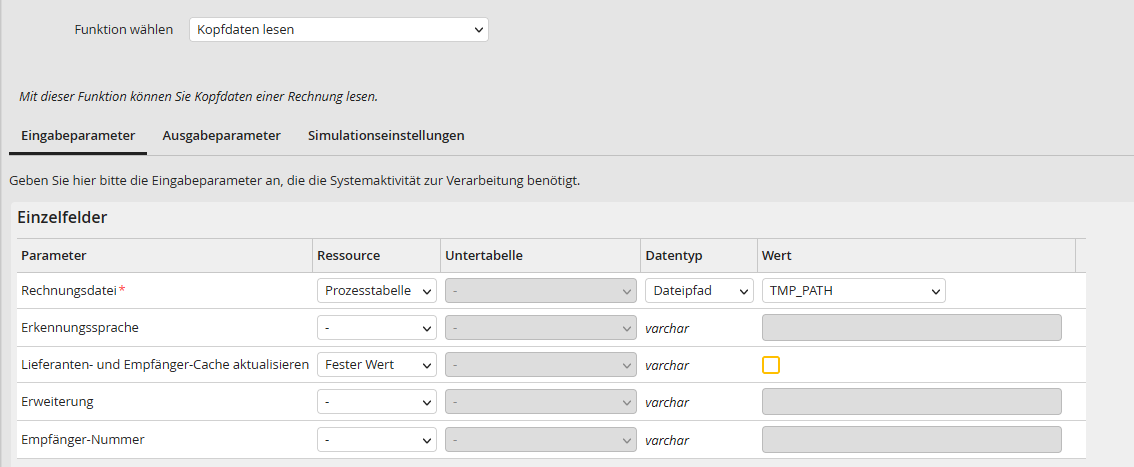Screen dimensions: 1134x467
Task: Open Ressource dropdown for Erkennungssprache
Action: tap(377, 328)
